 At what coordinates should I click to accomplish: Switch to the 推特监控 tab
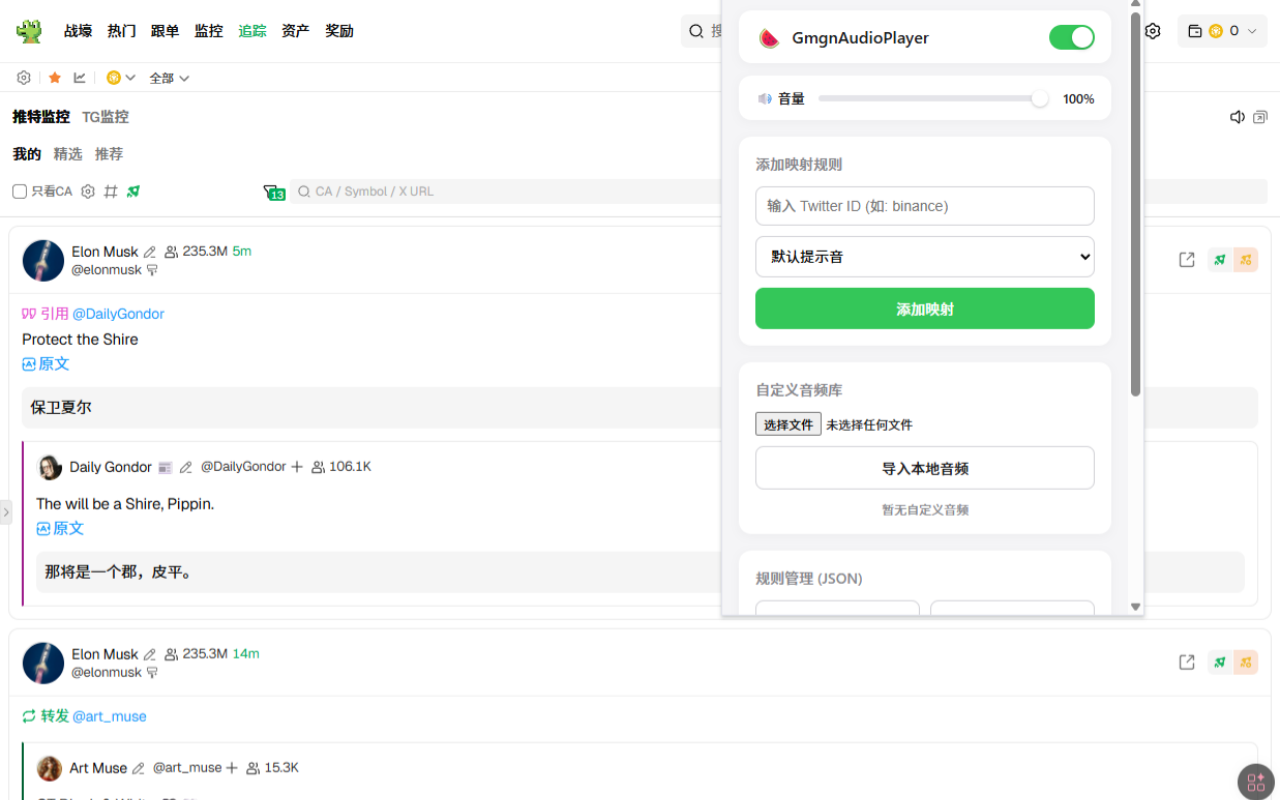[41, 117]
